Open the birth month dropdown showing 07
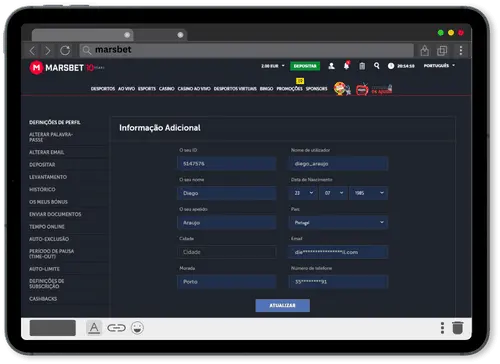500x364 pixels. pos(333,193)
